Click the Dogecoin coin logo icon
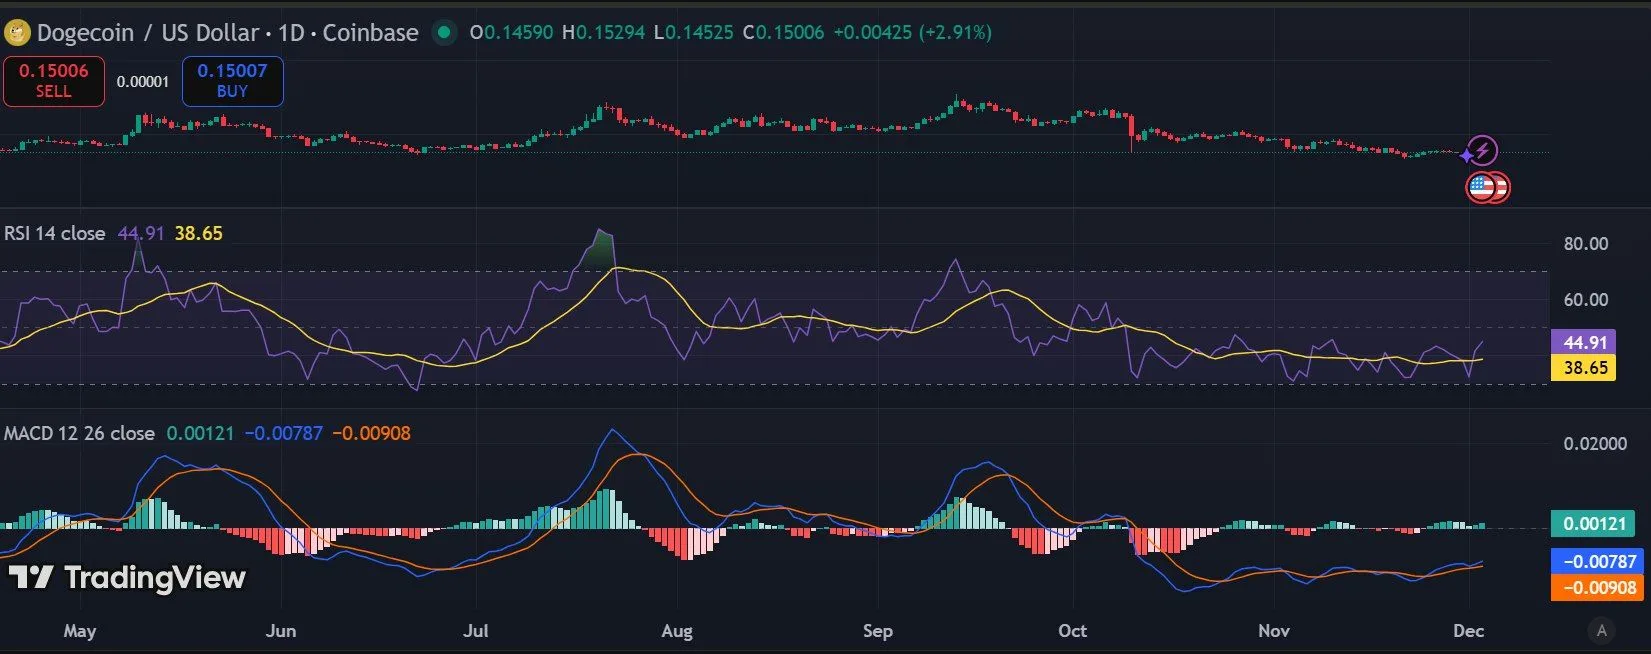Viewport: 1651px width, 654px height. click(x=17, y=33)
